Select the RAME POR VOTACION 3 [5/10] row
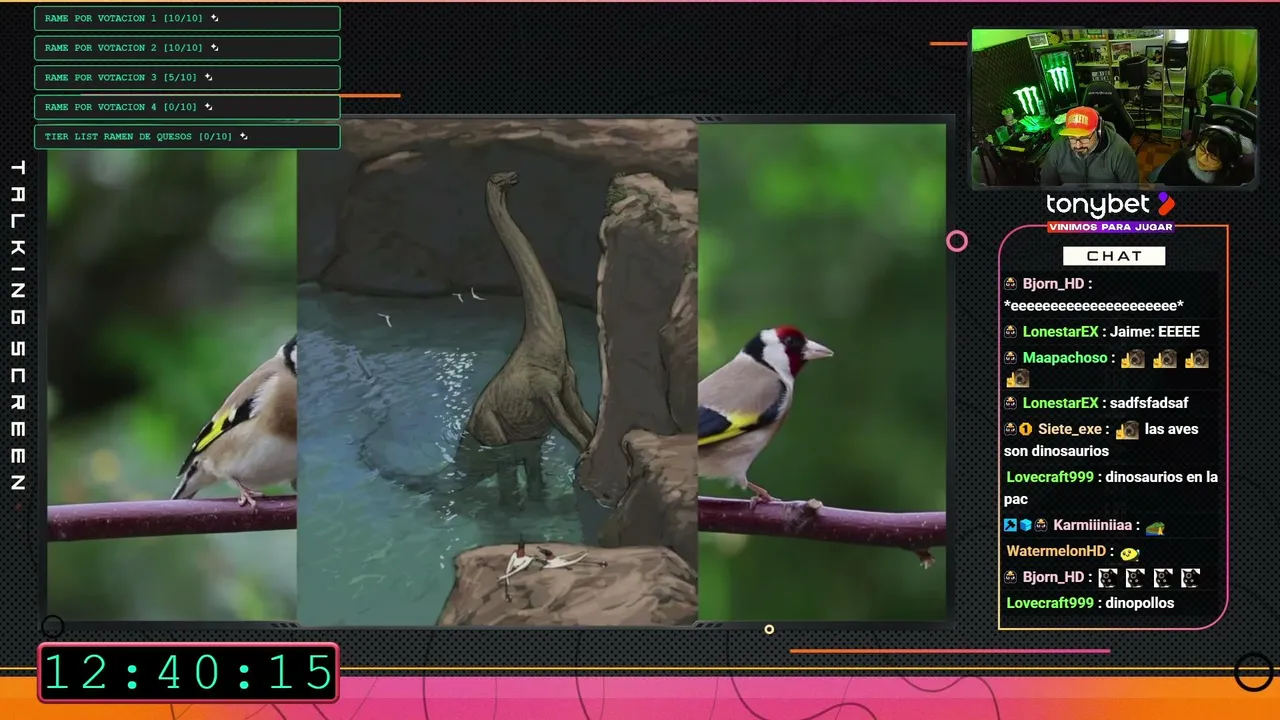The height and width of the screenshot is (720, 1280). tap(187, 77)
